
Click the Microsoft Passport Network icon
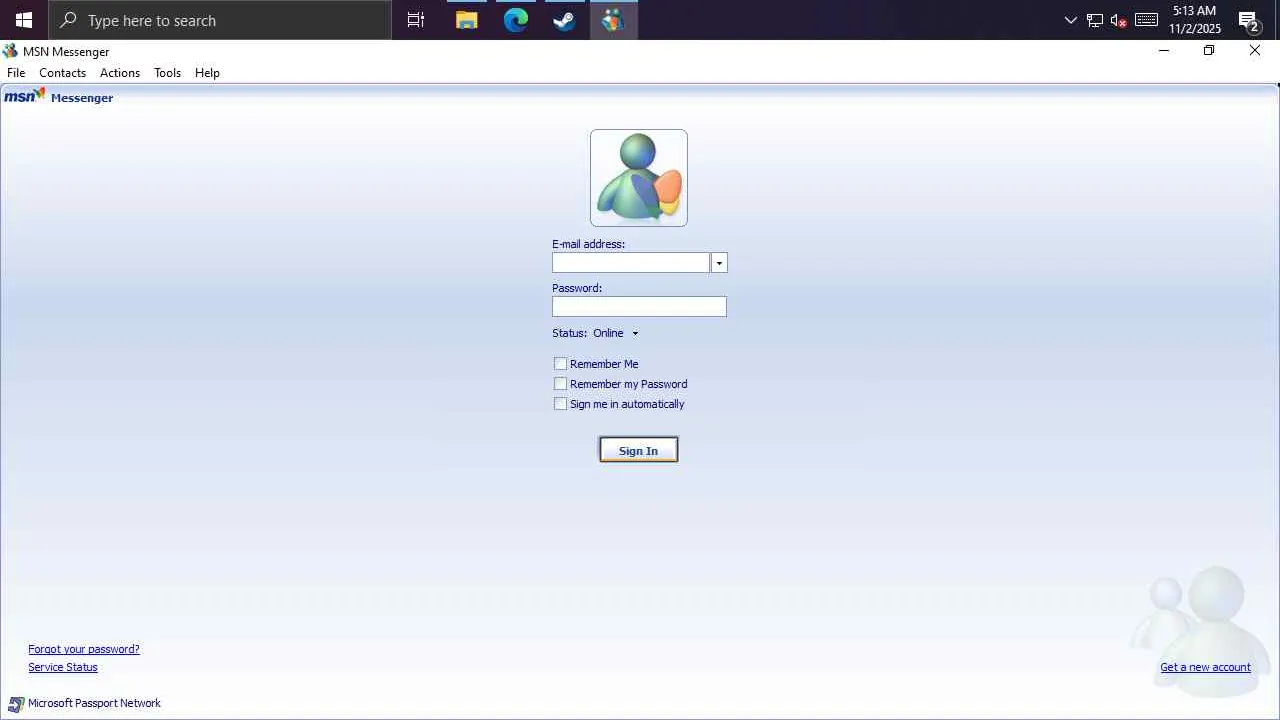click(x=16, y=704)
